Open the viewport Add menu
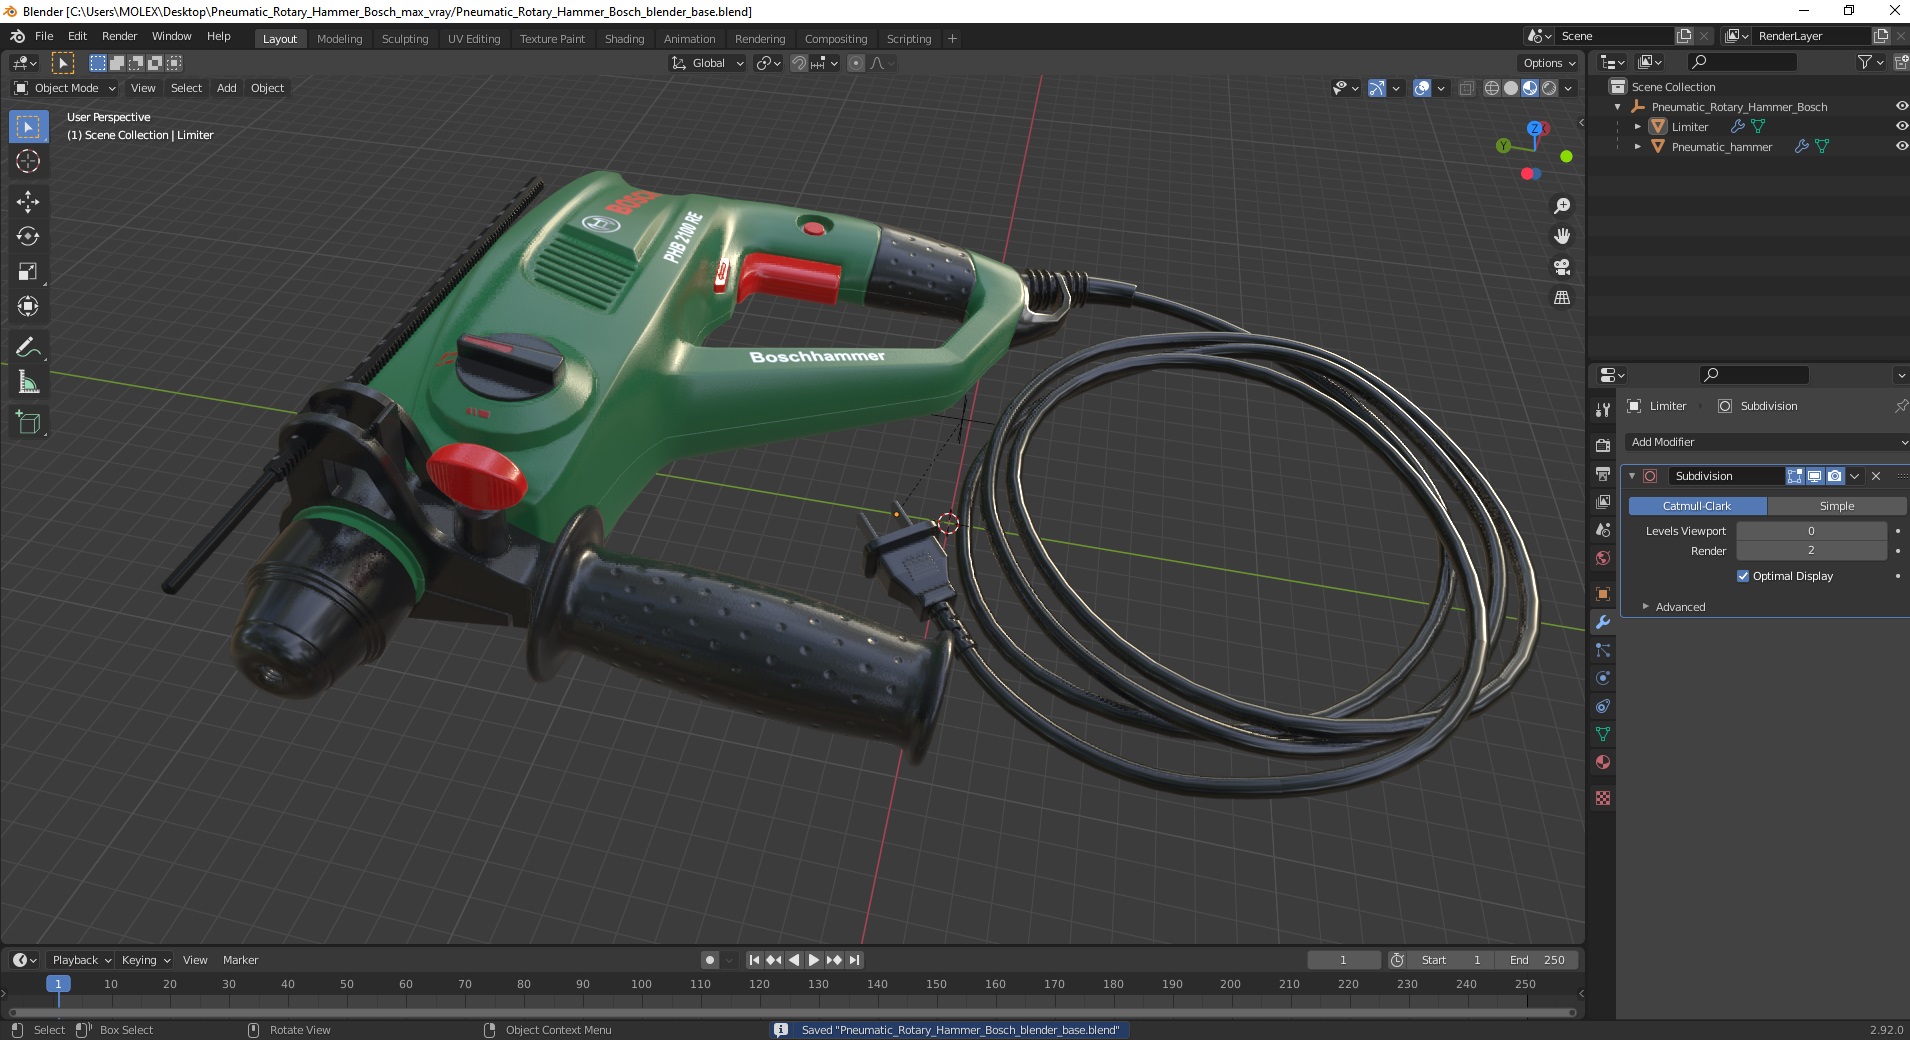The height and width of the screenshot is (1040, 1910). point(227,88)
